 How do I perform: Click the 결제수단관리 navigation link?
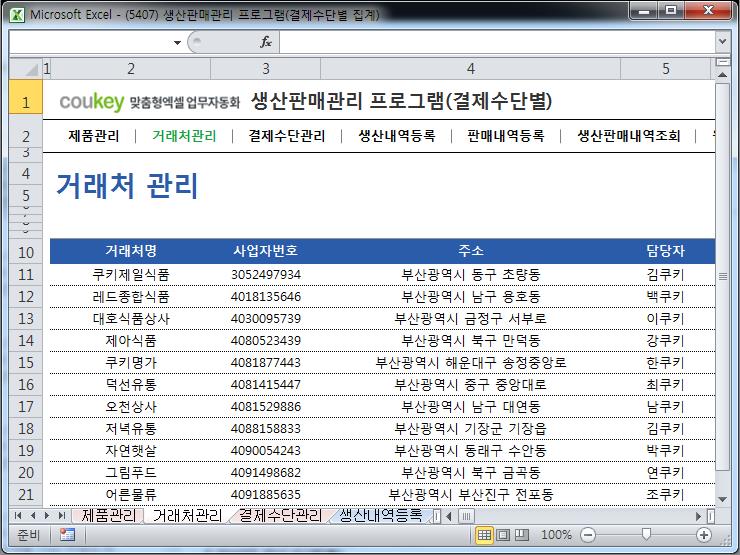287,136
